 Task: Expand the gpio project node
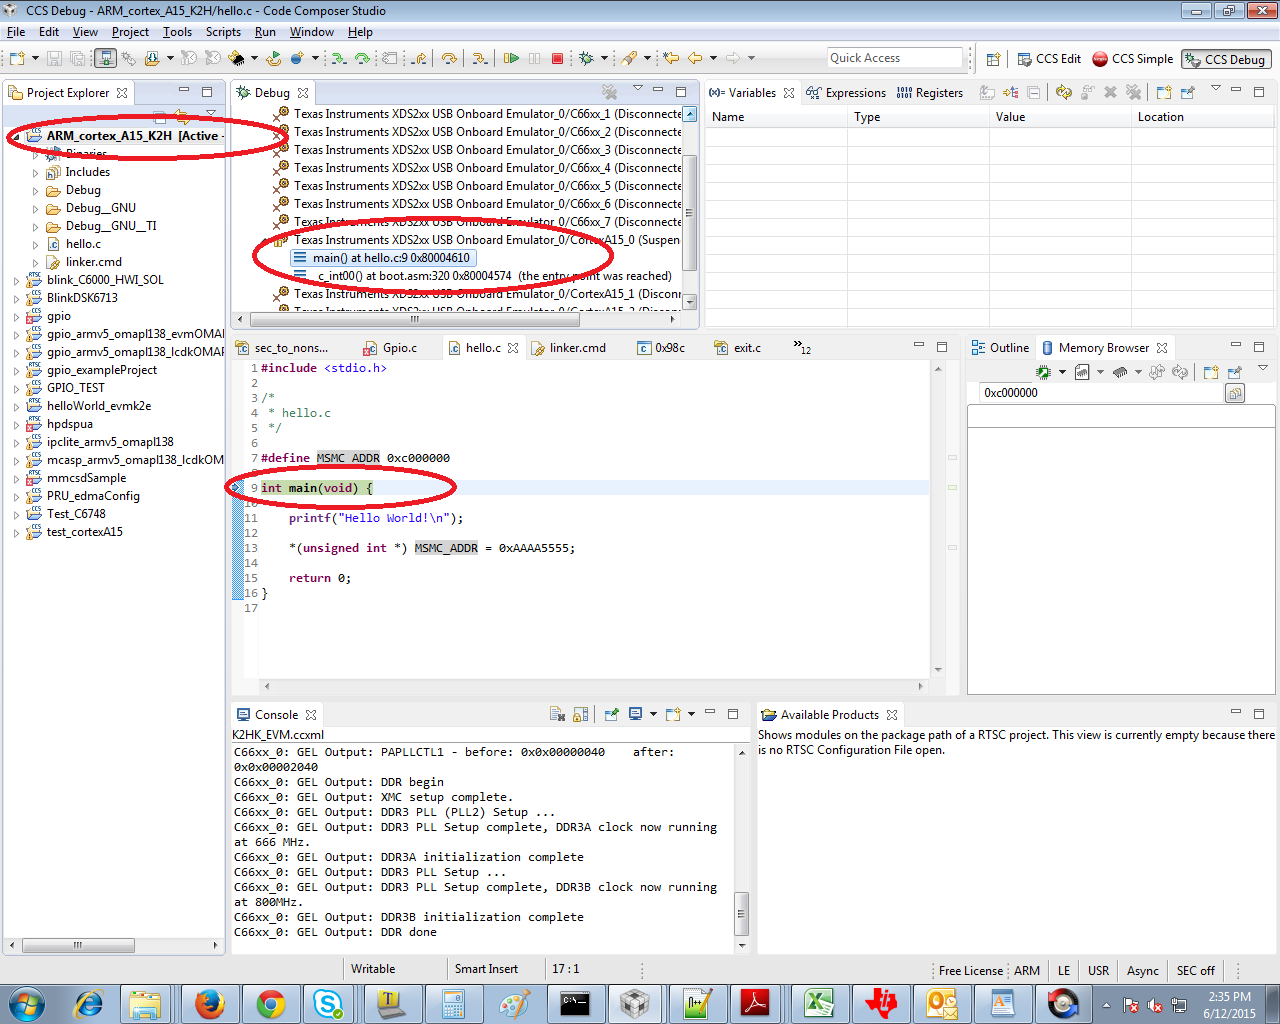[16, 316]
